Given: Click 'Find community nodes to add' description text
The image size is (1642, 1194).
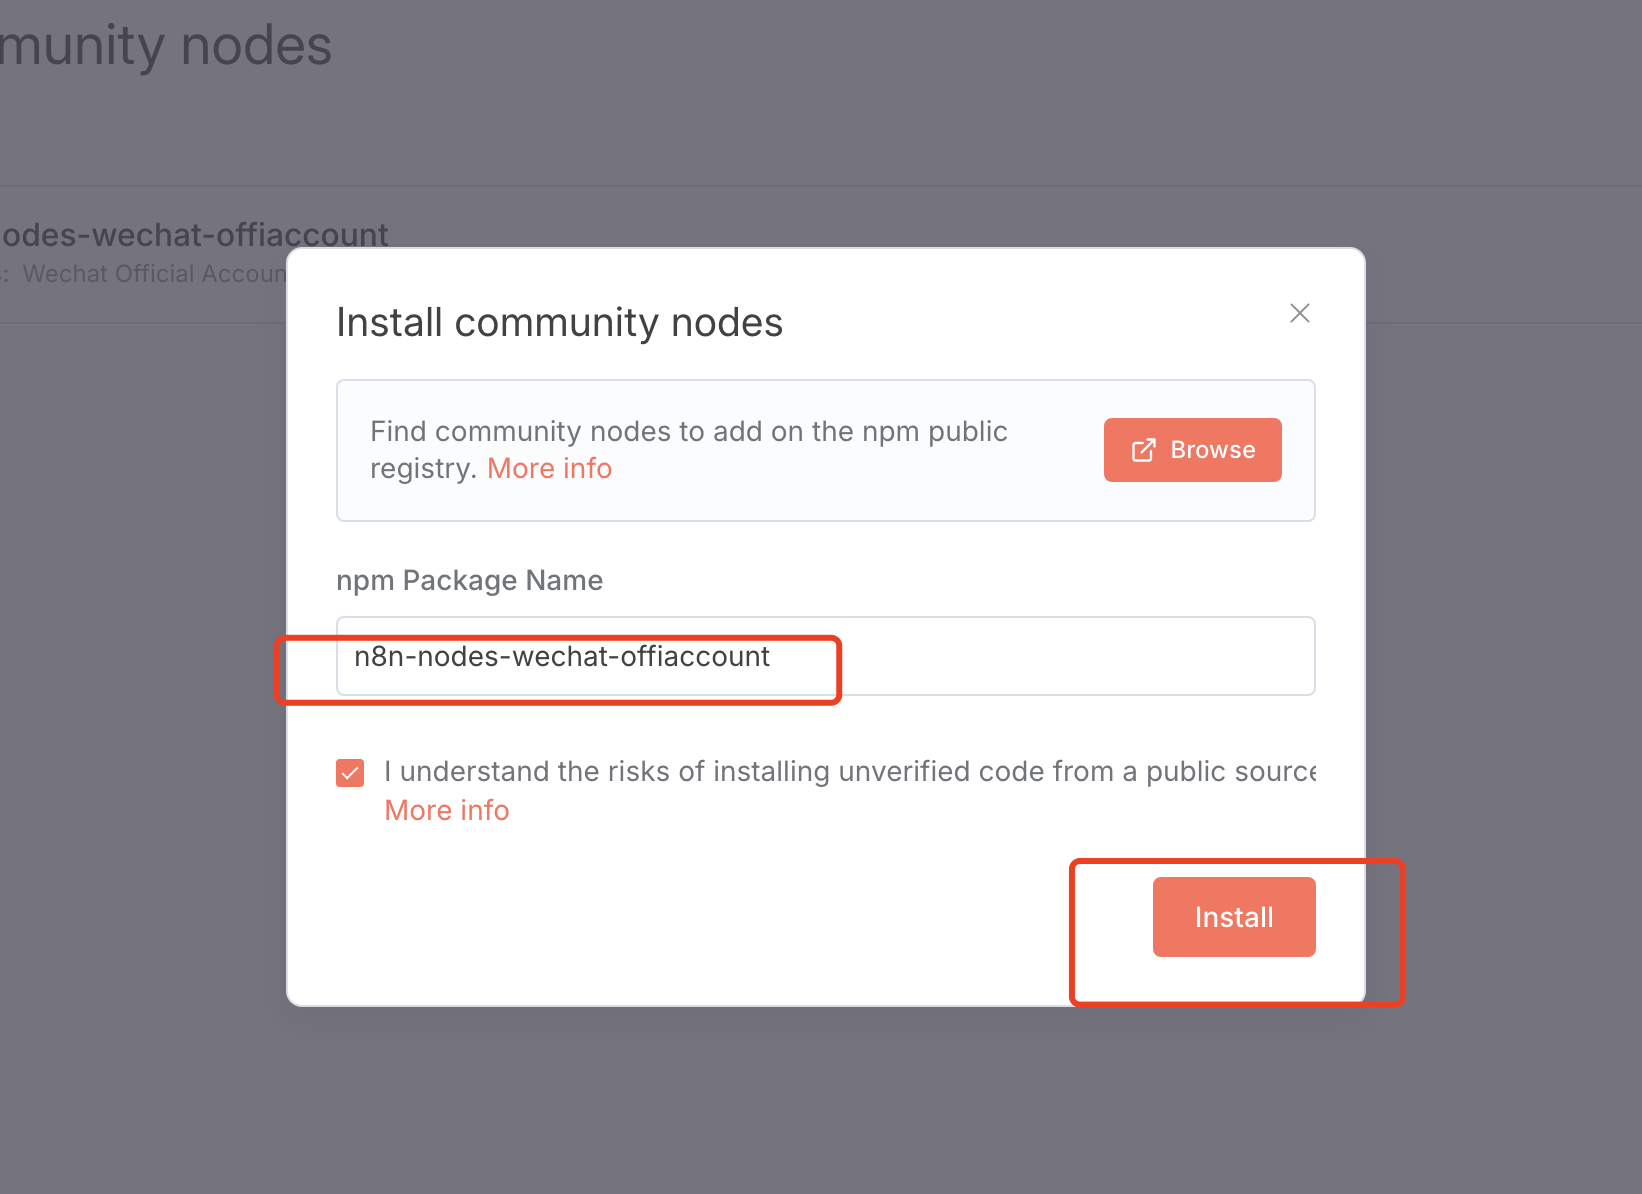Looking at the screenshot, I should point(688,431).
